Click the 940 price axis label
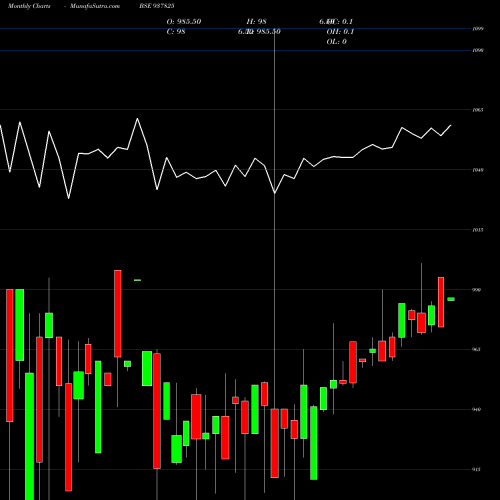The image size is (500, 500). [x=477, y=409]
